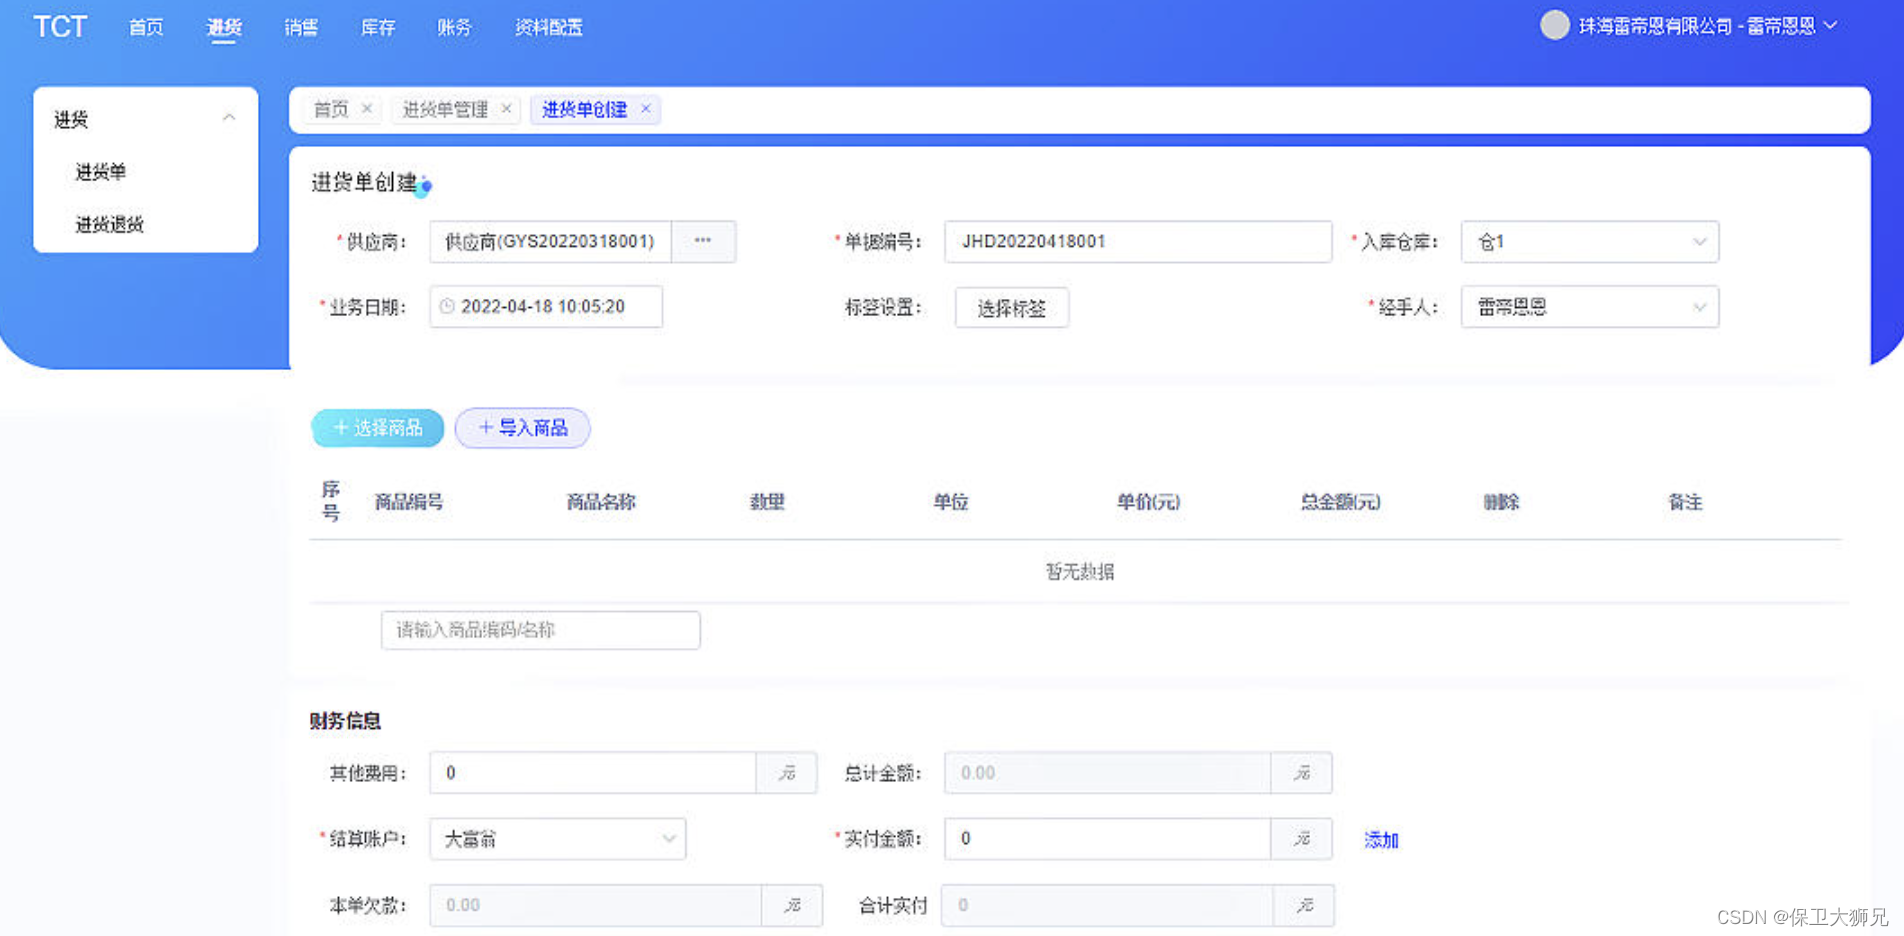Click the 单位 column header
1904x936 pixels.
pos(951,502)
